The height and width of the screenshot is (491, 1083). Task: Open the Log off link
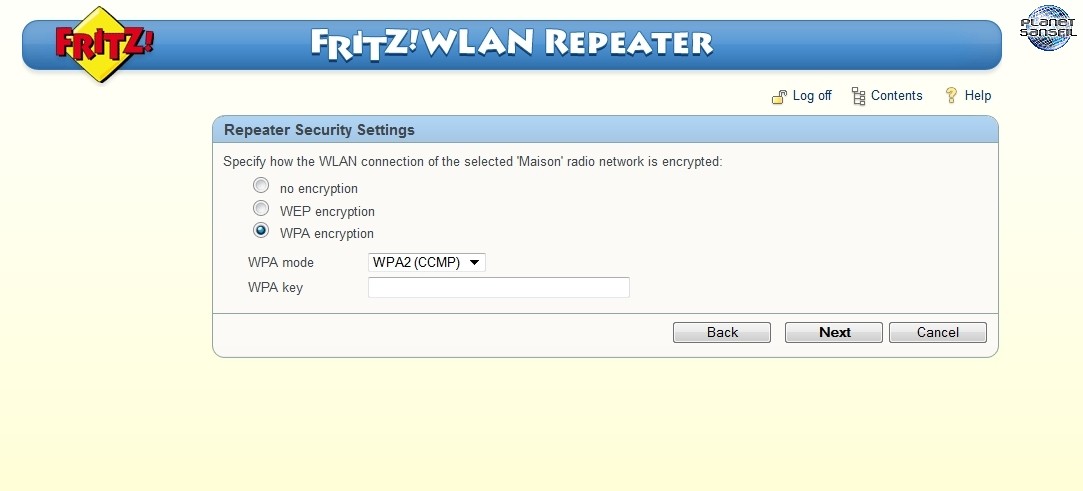click(812, 96)
